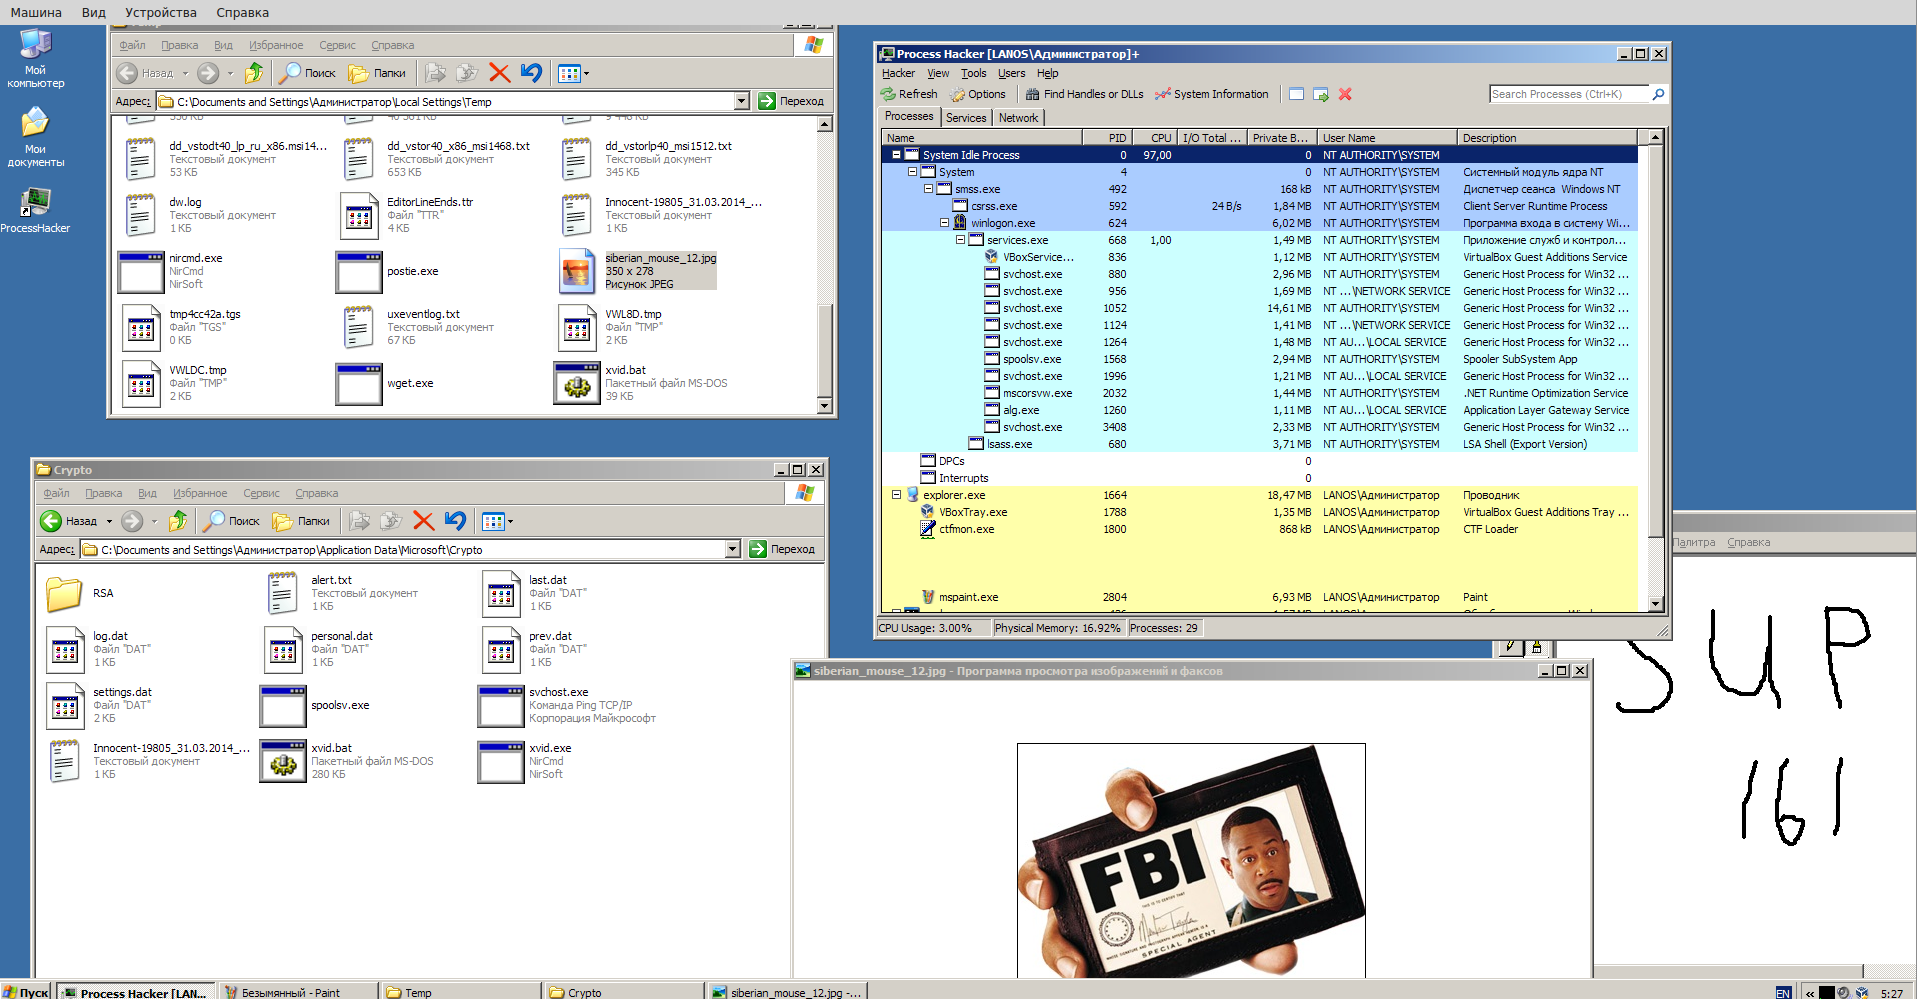Switch to the Services tab
Image resolution: width=1917 pixels, height=999 pixels.
[965, 118]
